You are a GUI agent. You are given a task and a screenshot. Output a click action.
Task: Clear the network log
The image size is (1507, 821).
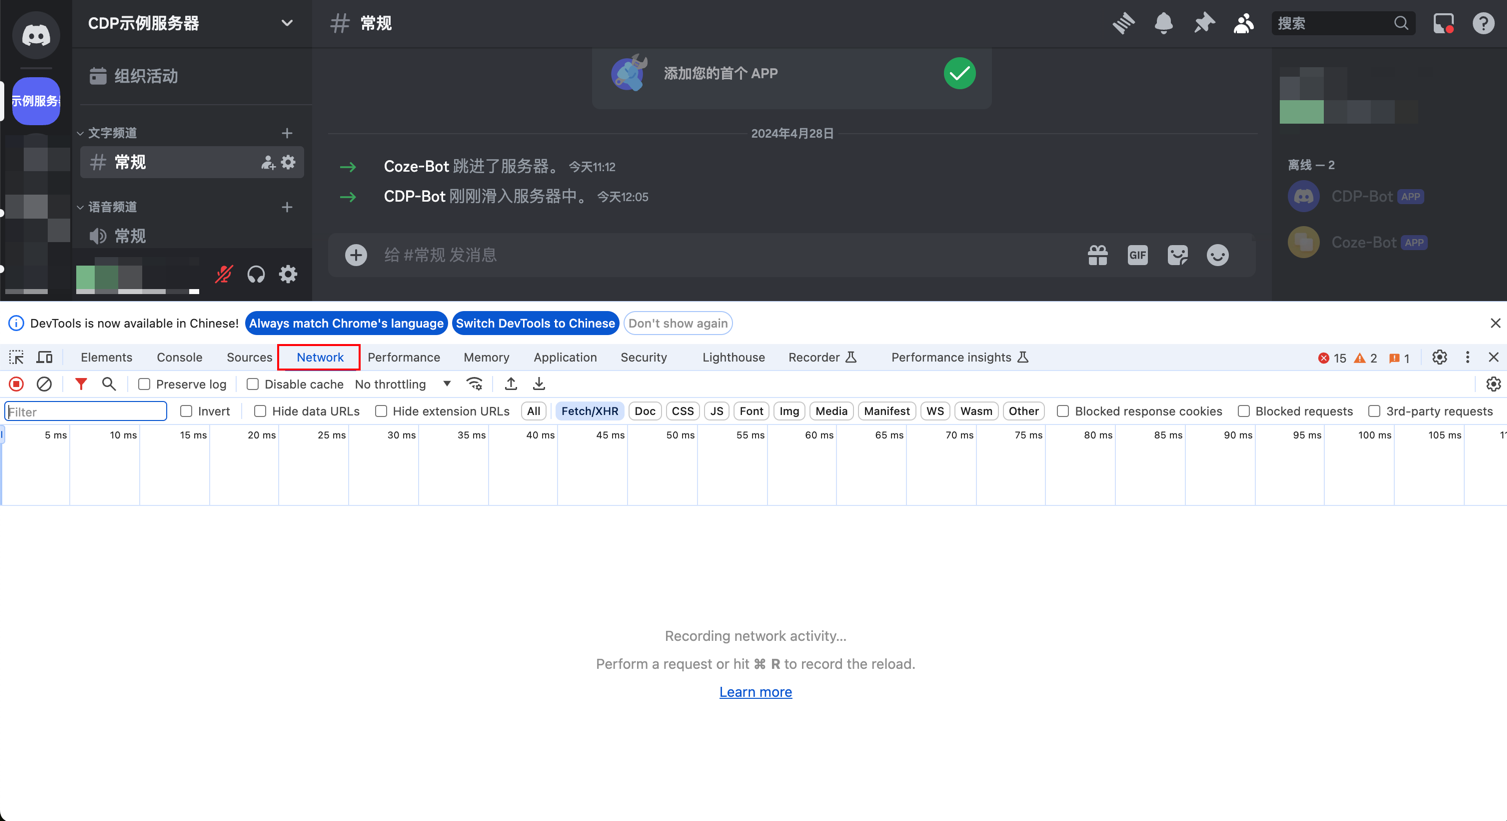(x=44, y=384)
